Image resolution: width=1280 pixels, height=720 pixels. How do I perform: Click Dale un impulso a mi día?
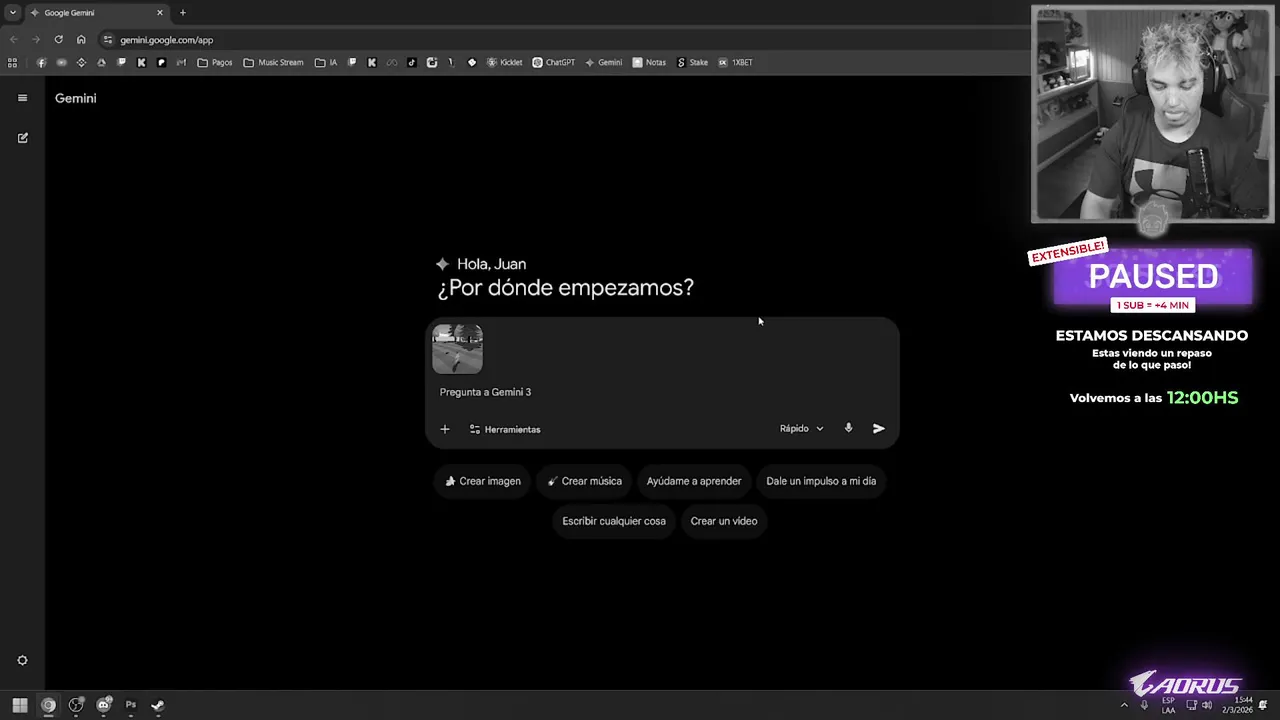coord(821,481)
